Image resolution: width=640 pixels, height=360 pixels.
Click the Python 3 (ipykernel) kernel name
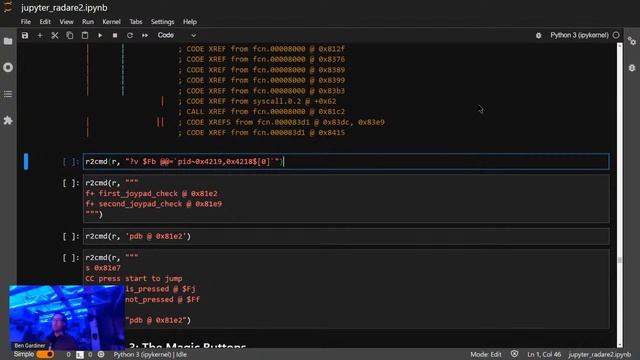pyautogui.click(x=579, y=35)
